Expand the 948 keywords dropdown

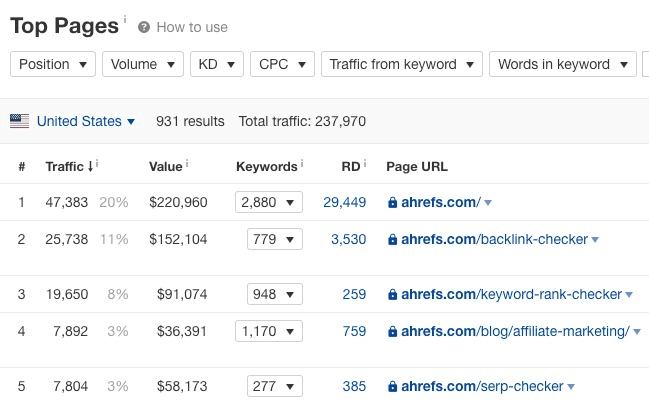275,294
